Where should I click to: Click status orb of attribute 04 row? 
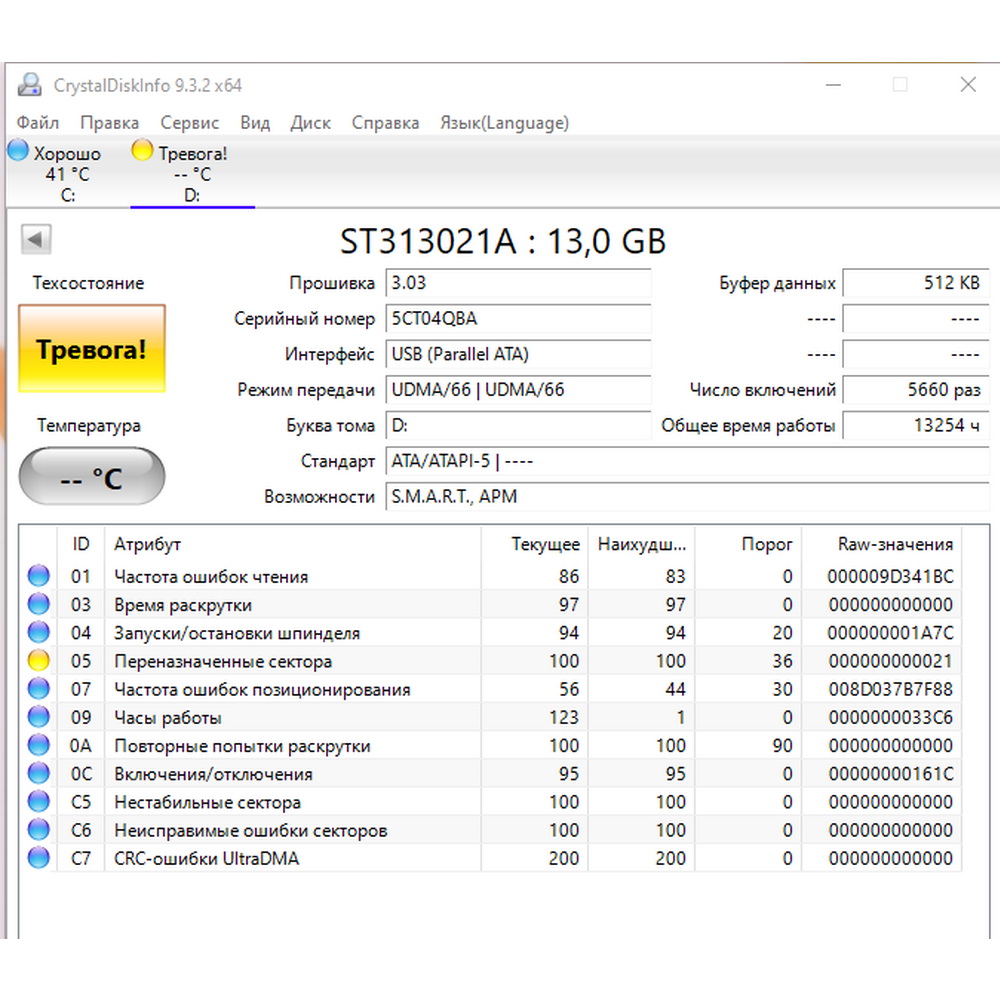[x=38, y=632]
